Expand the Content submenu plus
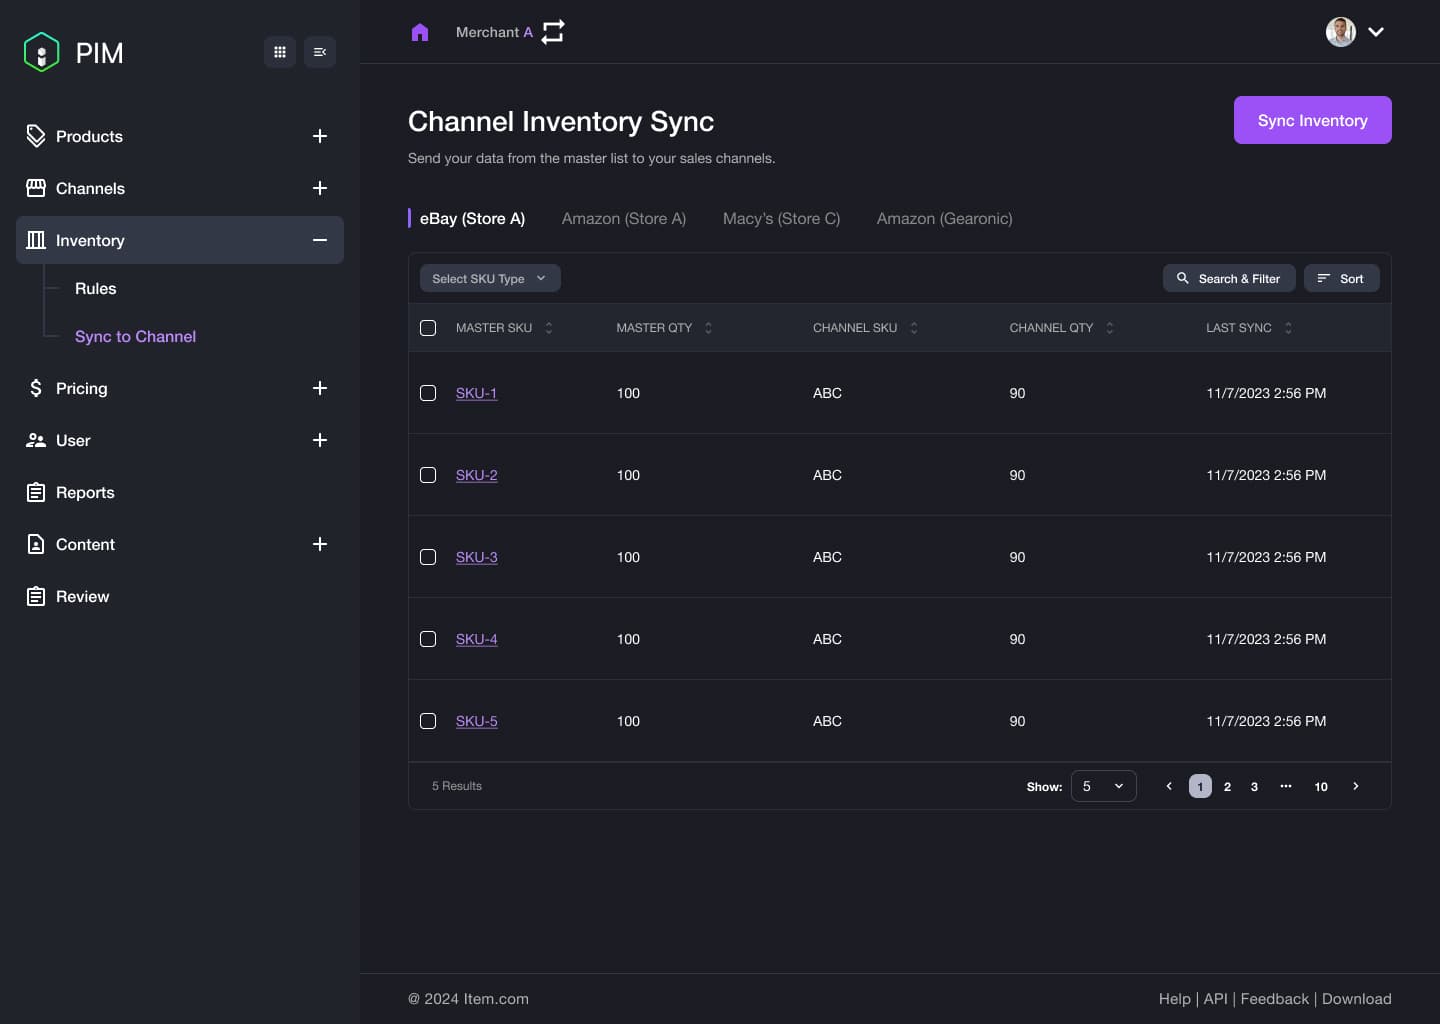 pyautogui.click(x=320, y=544)
